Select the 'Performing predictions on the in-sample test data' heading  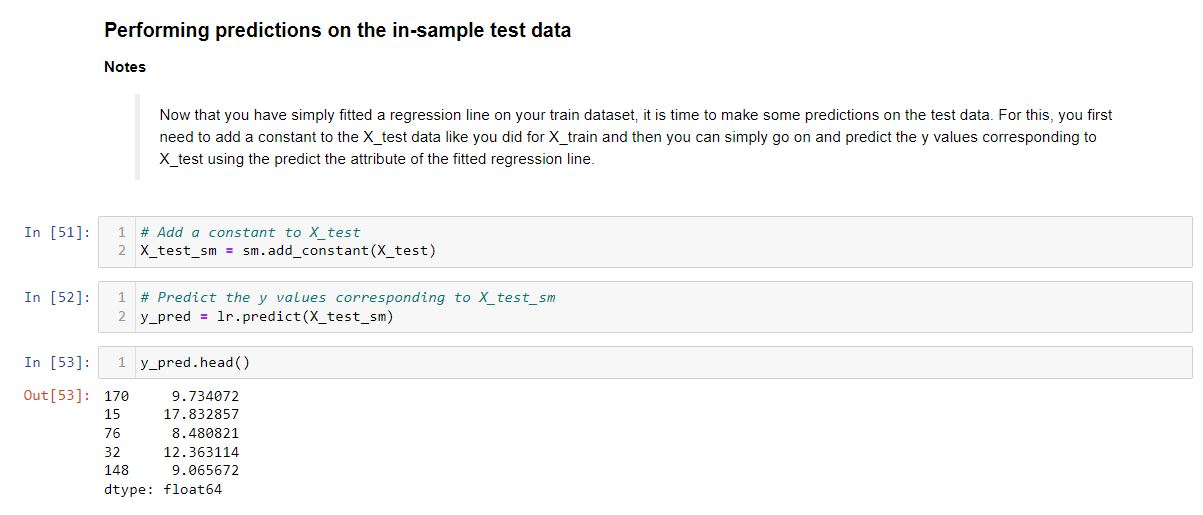(337, 30)
